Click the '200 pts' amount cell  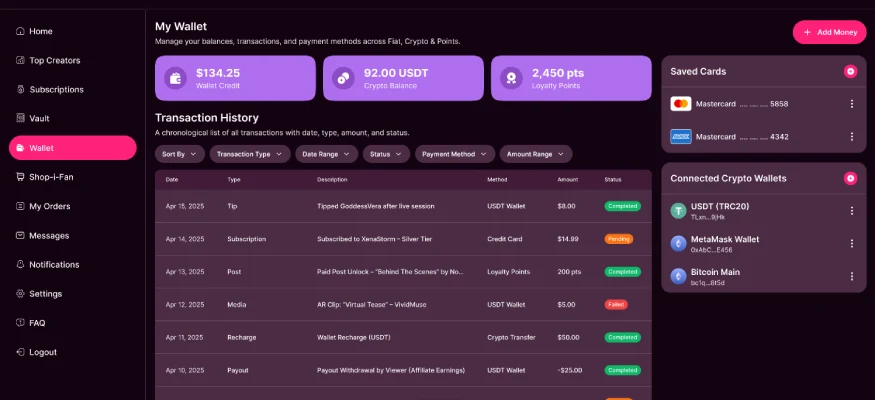[569, 272]
